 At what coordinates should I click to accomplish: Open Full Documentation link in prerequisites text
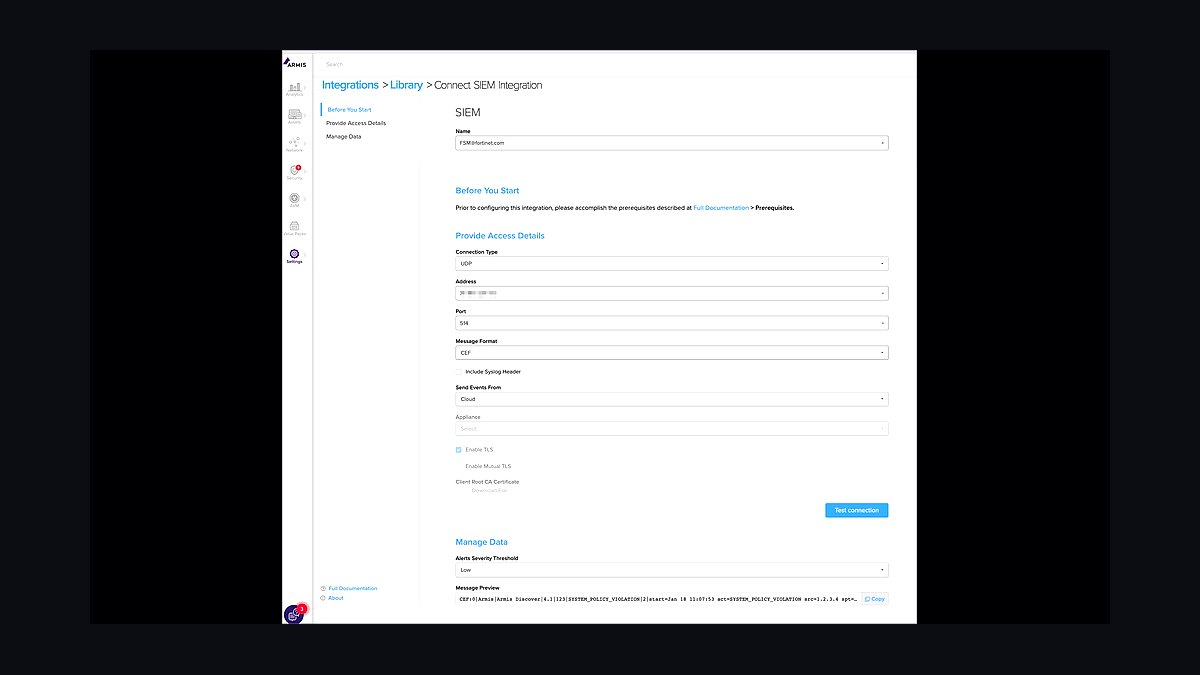click(721, 208)
